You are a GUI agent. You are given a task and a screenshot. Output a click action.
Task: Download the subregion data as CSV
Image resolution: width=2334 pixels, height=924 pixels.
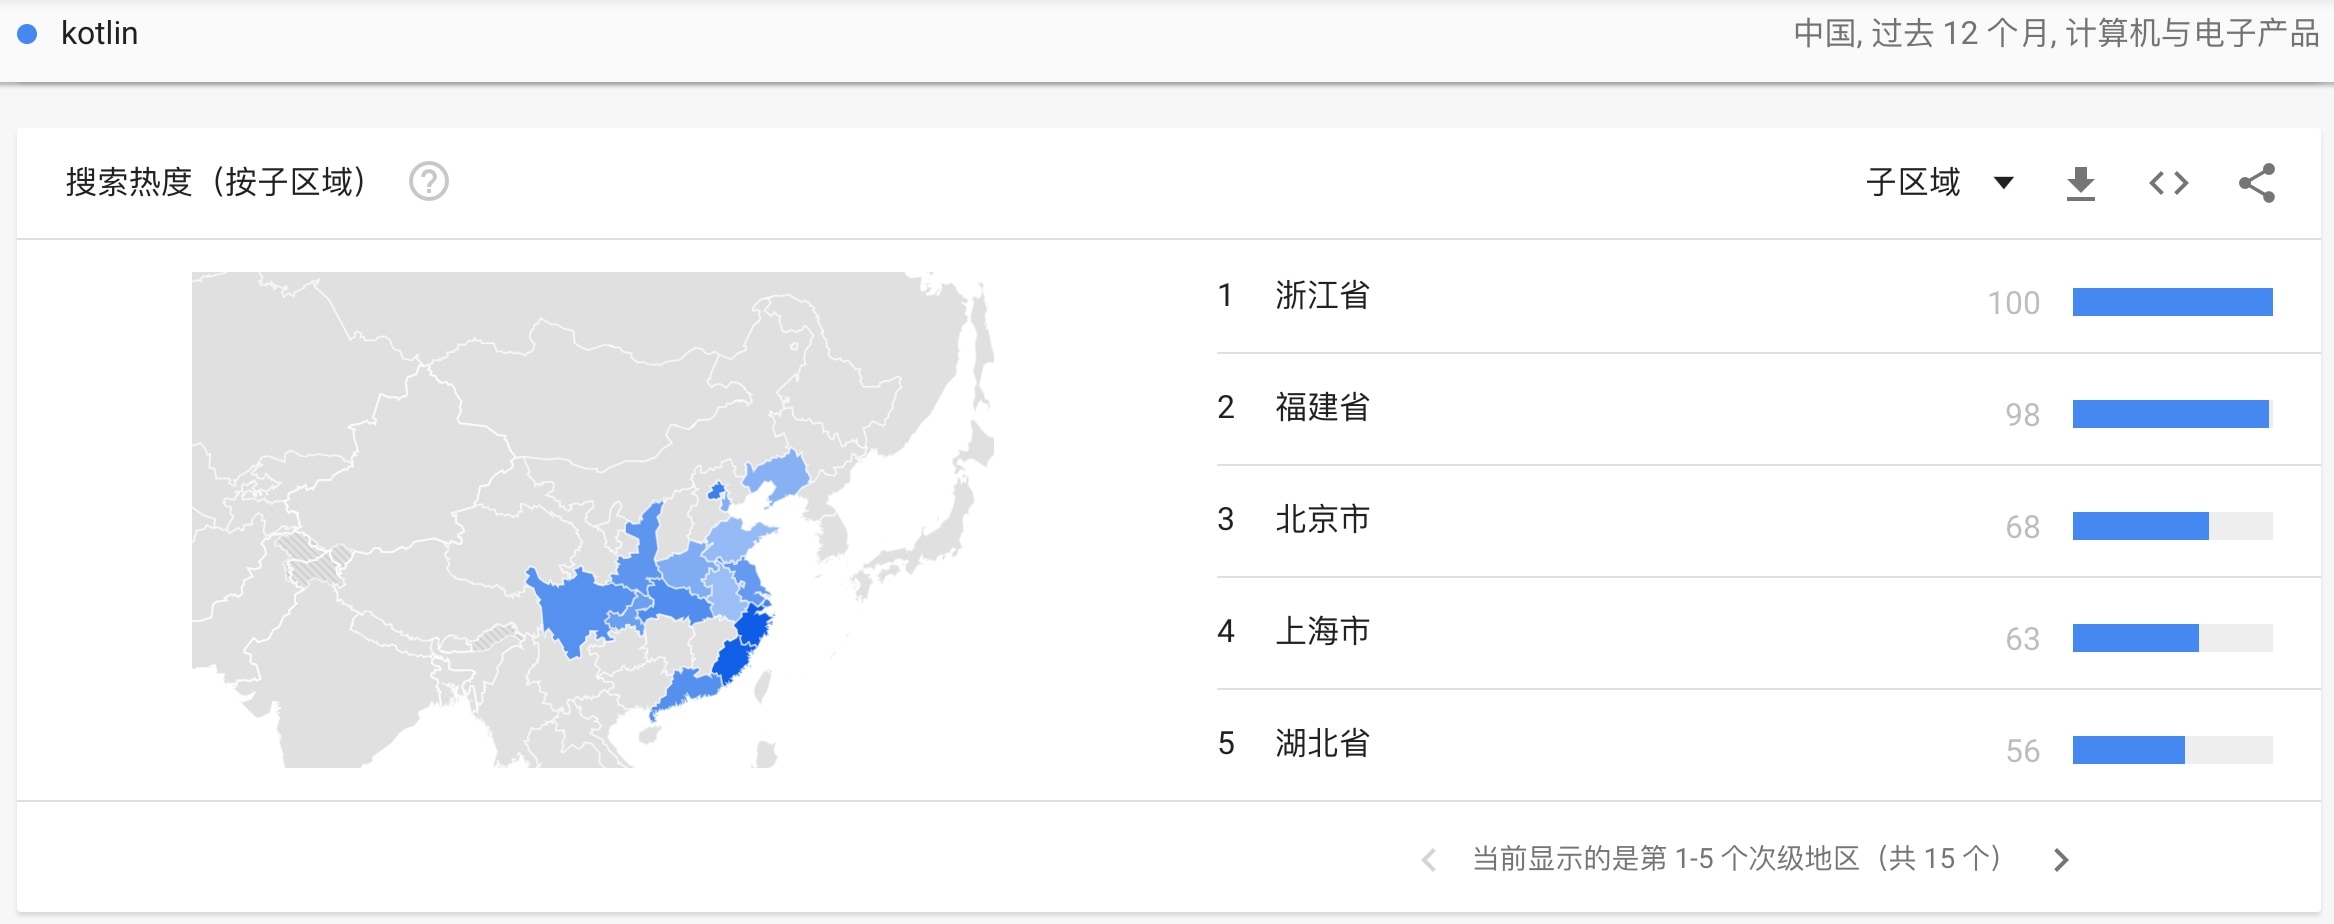tap(2080, 183)
